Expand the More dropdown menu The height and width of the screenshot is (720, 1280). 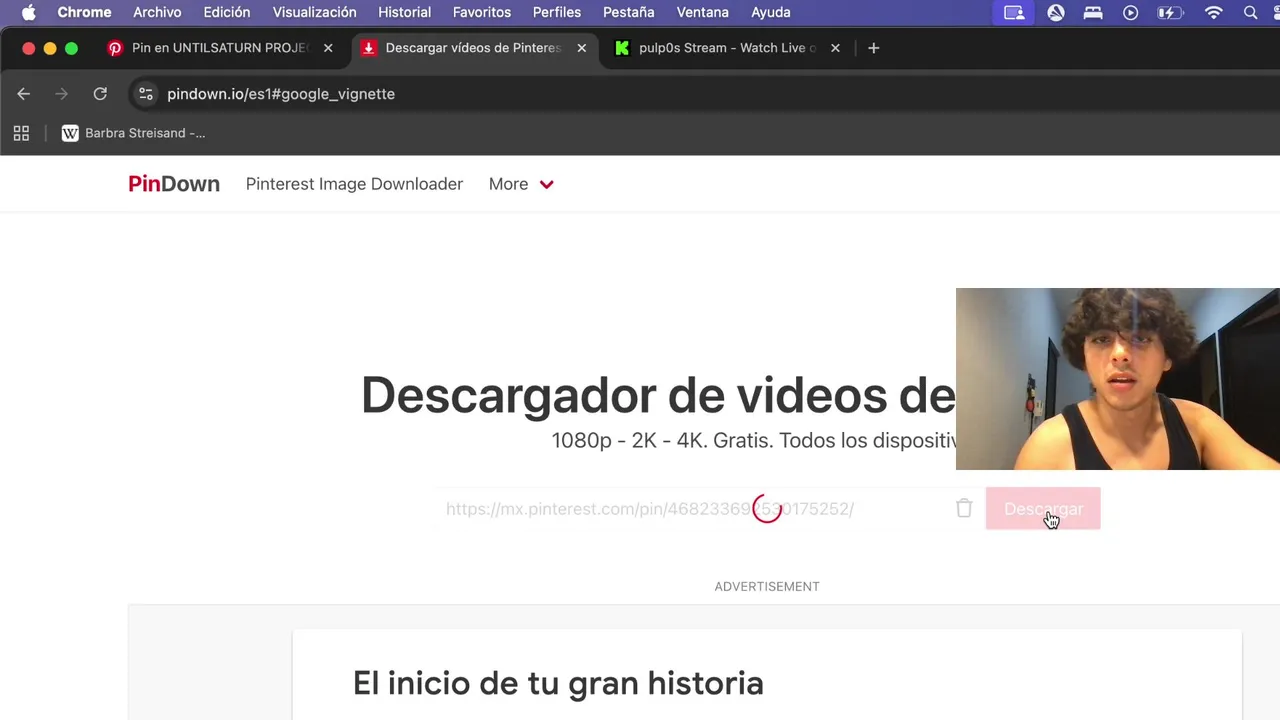[x=521, y=184]
